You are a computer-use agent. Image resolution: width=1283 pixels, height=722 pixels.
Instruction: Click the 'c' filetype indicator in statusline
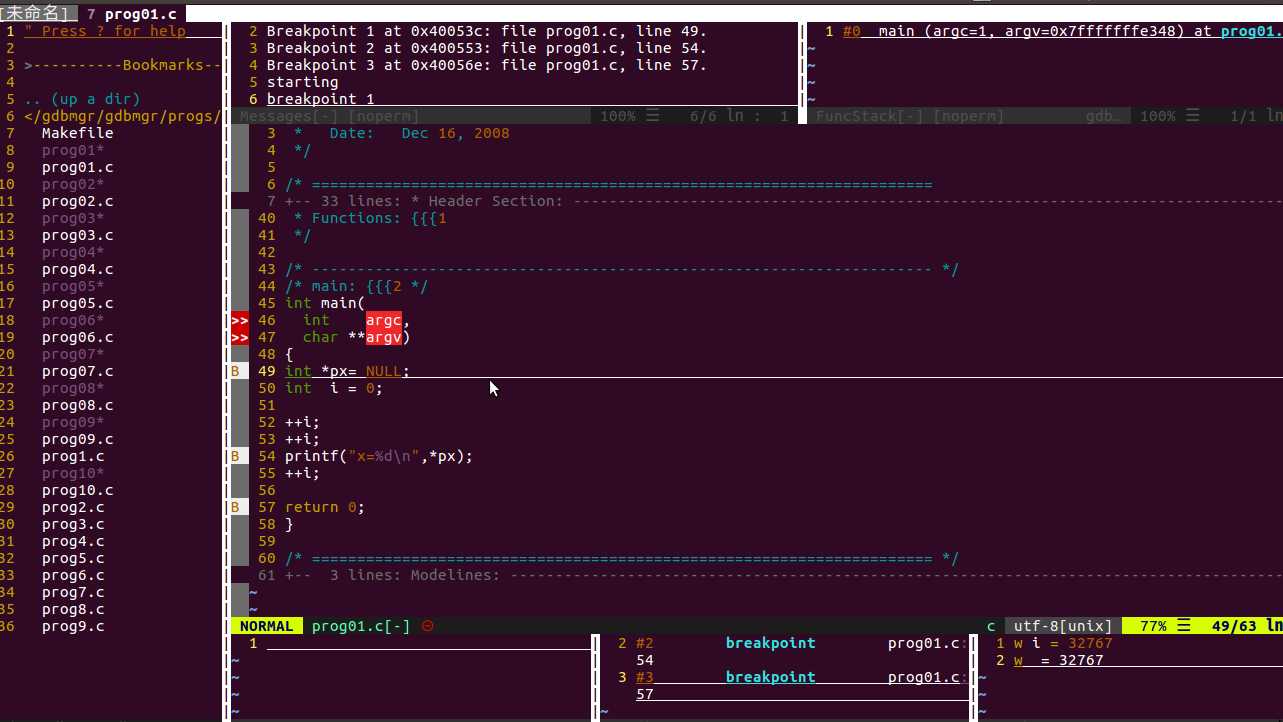coord(991,626)
